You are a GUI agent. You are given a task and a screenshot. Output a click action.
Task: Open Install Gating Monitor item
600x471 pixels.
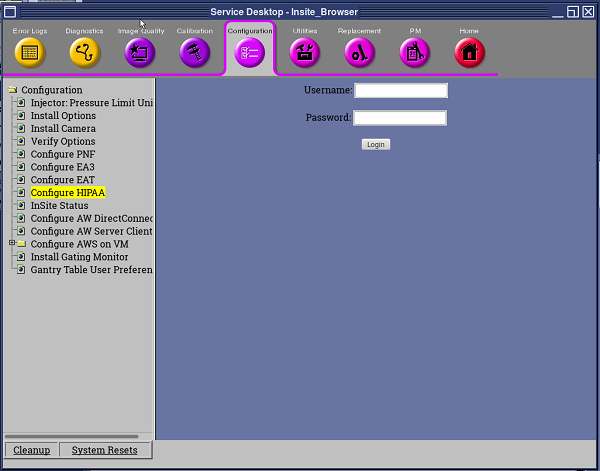click(x=79, y=257)
